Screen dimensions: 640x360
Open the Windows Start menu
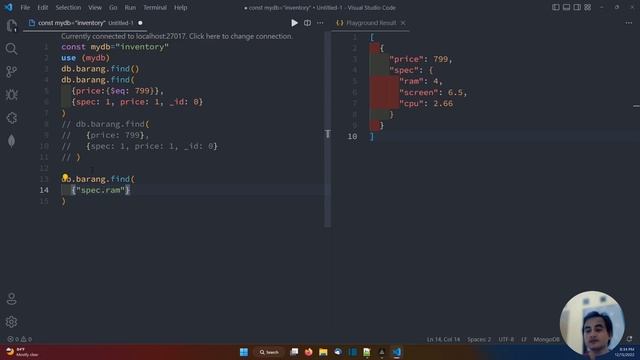pyautogui.click(x=244, y=352)
